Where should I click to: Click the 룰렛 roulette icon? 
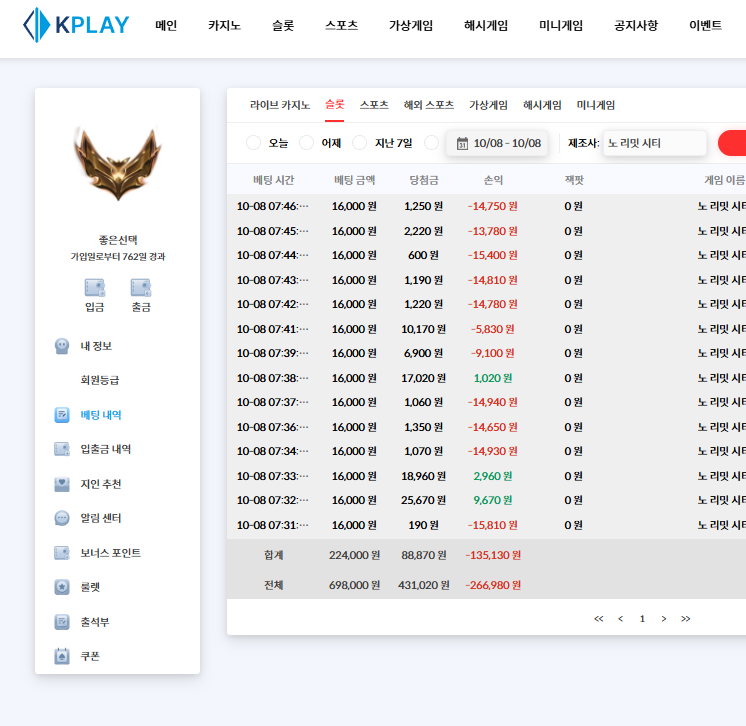pos(62,587)
